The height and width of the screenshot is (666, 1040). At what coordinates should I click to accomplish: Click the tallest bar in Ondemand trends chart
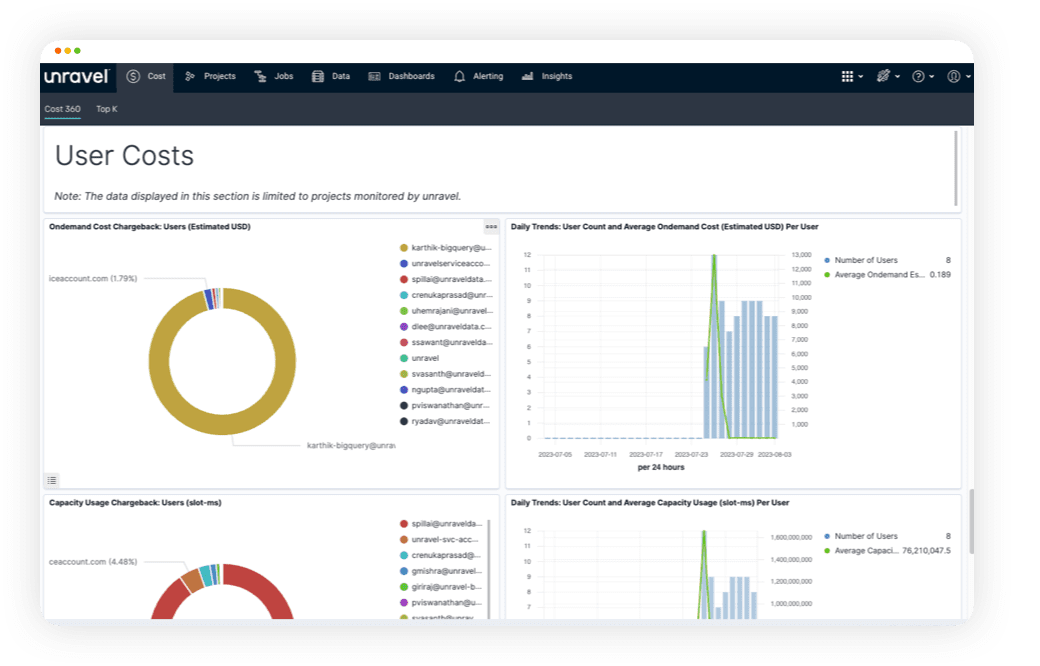tap(714, 346)
